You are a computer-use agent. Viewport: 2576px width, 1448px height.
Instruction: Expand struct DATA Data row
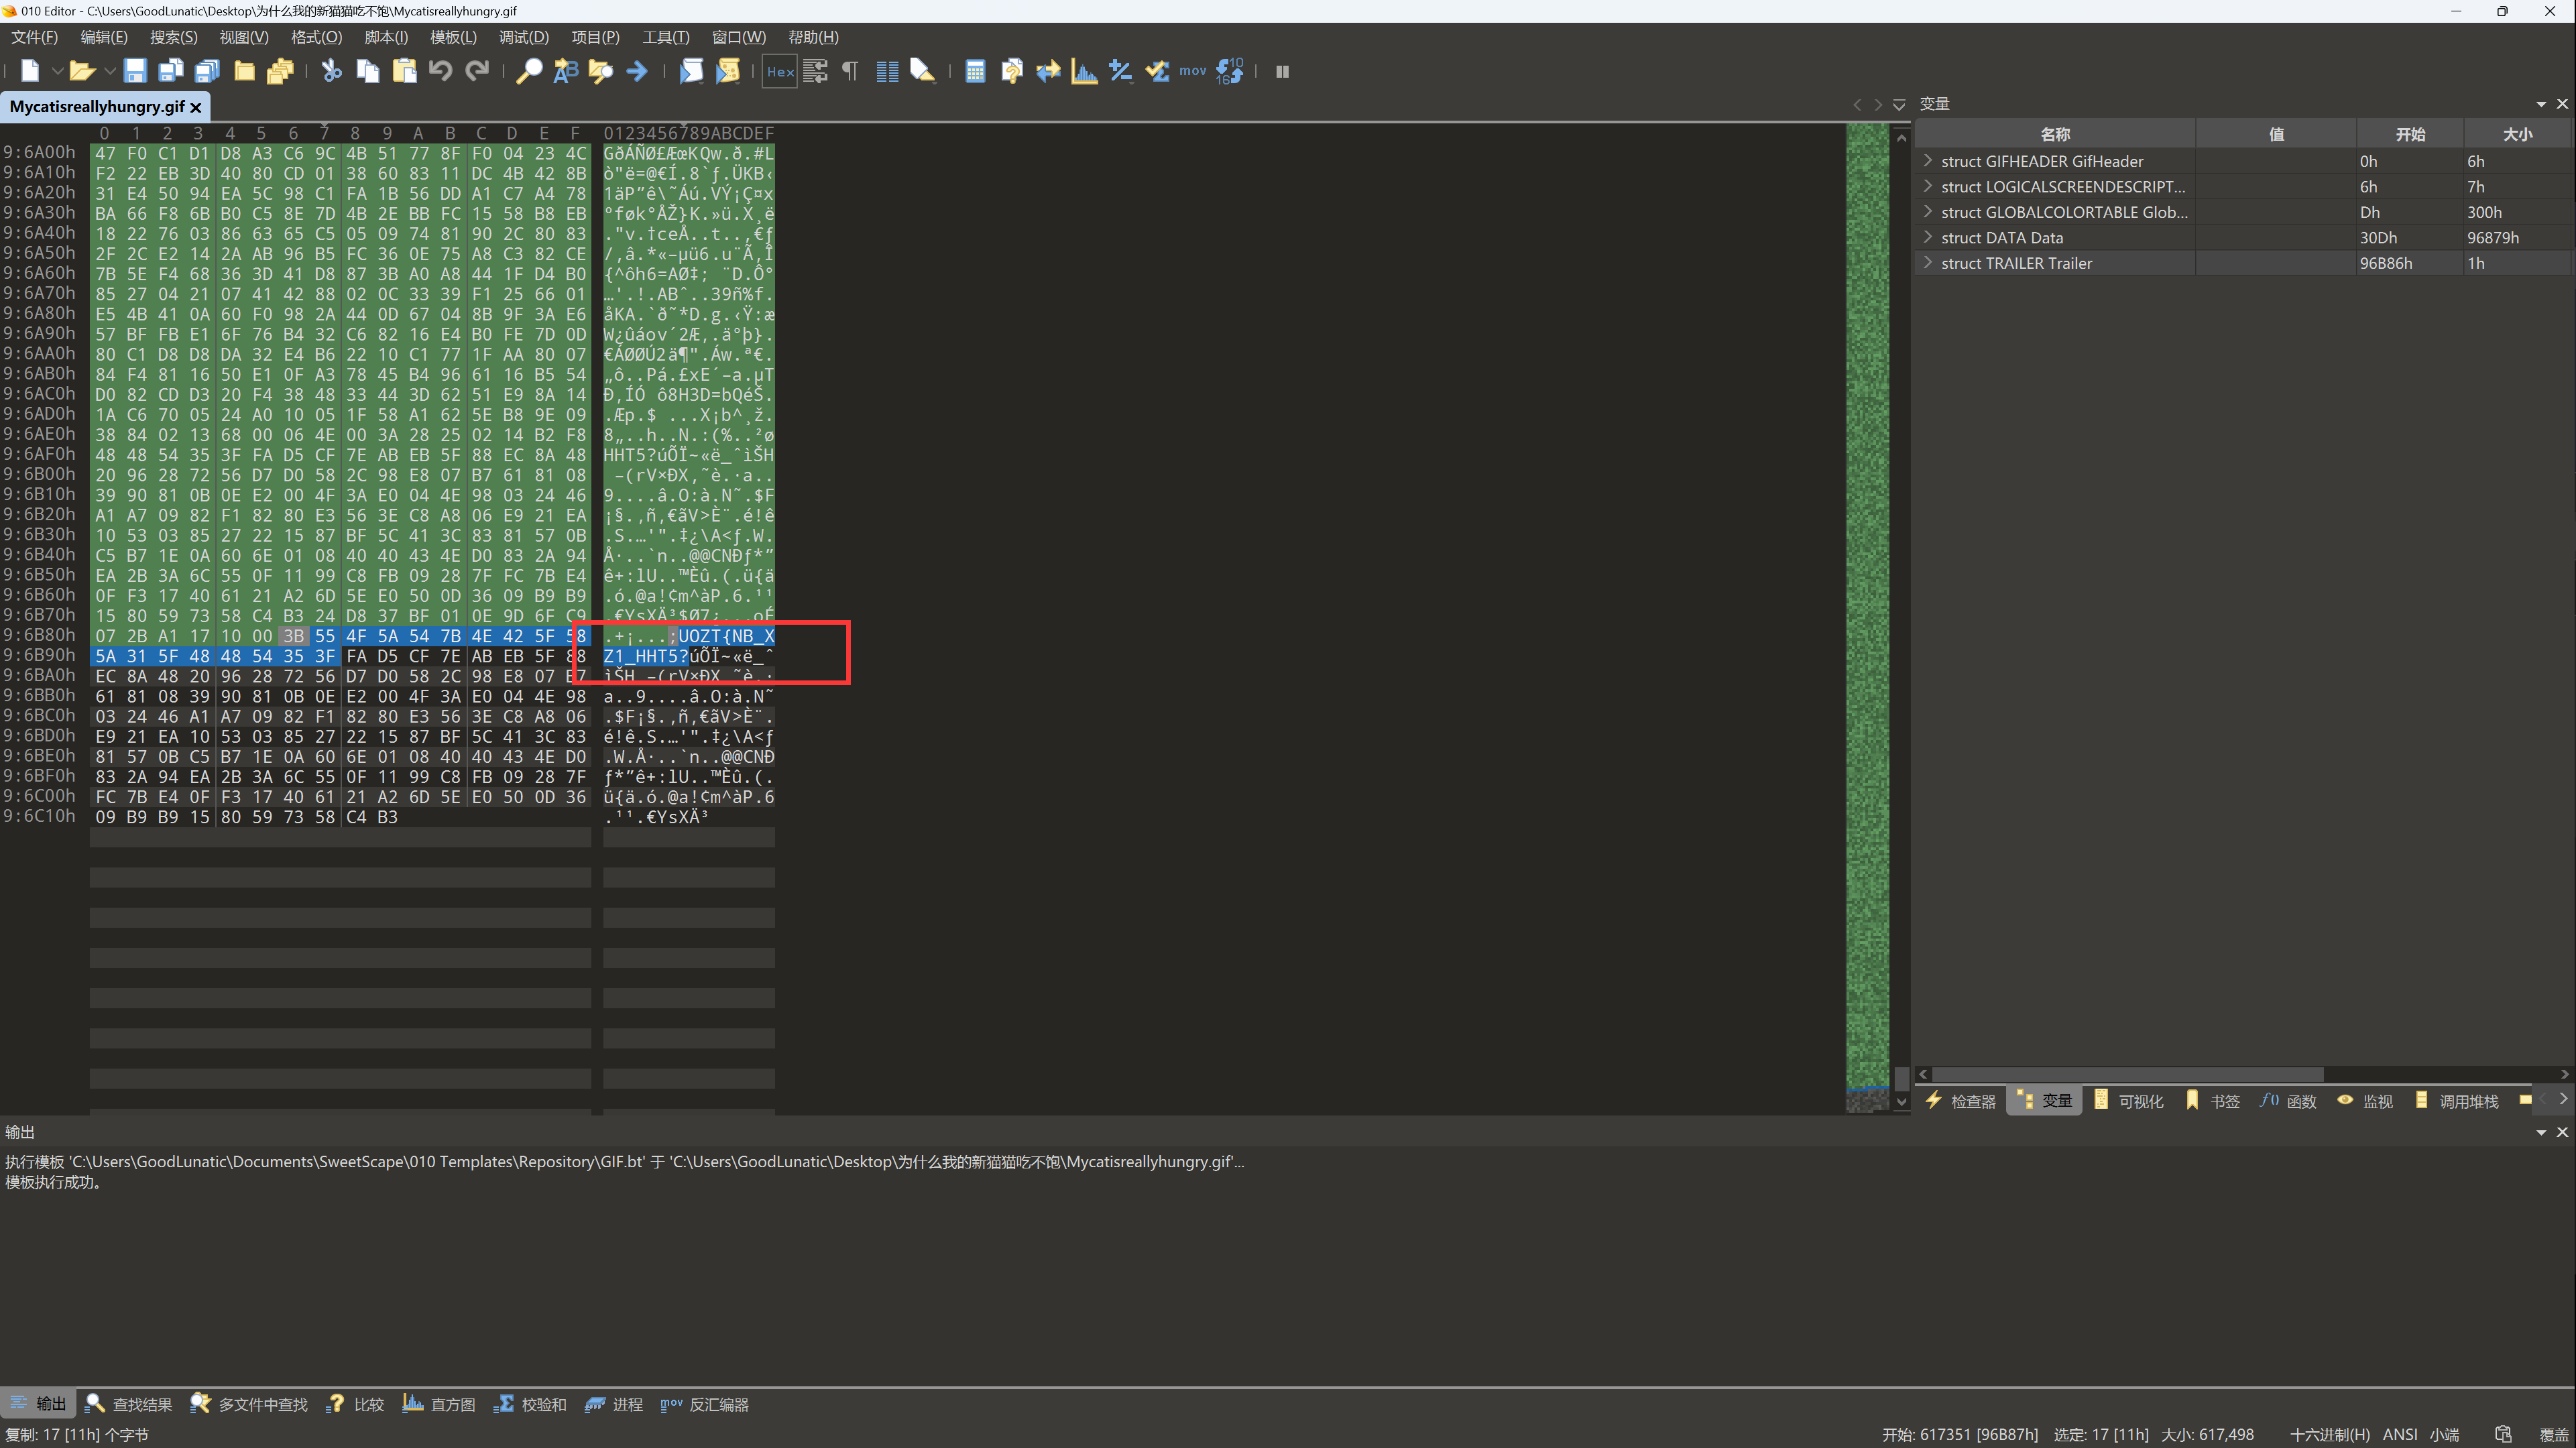coord(1927,237)
